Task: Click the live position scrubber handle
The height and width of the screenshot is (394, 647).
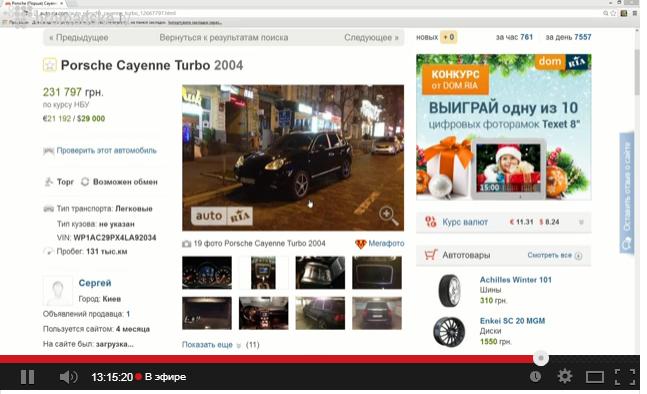Action: 541,358
